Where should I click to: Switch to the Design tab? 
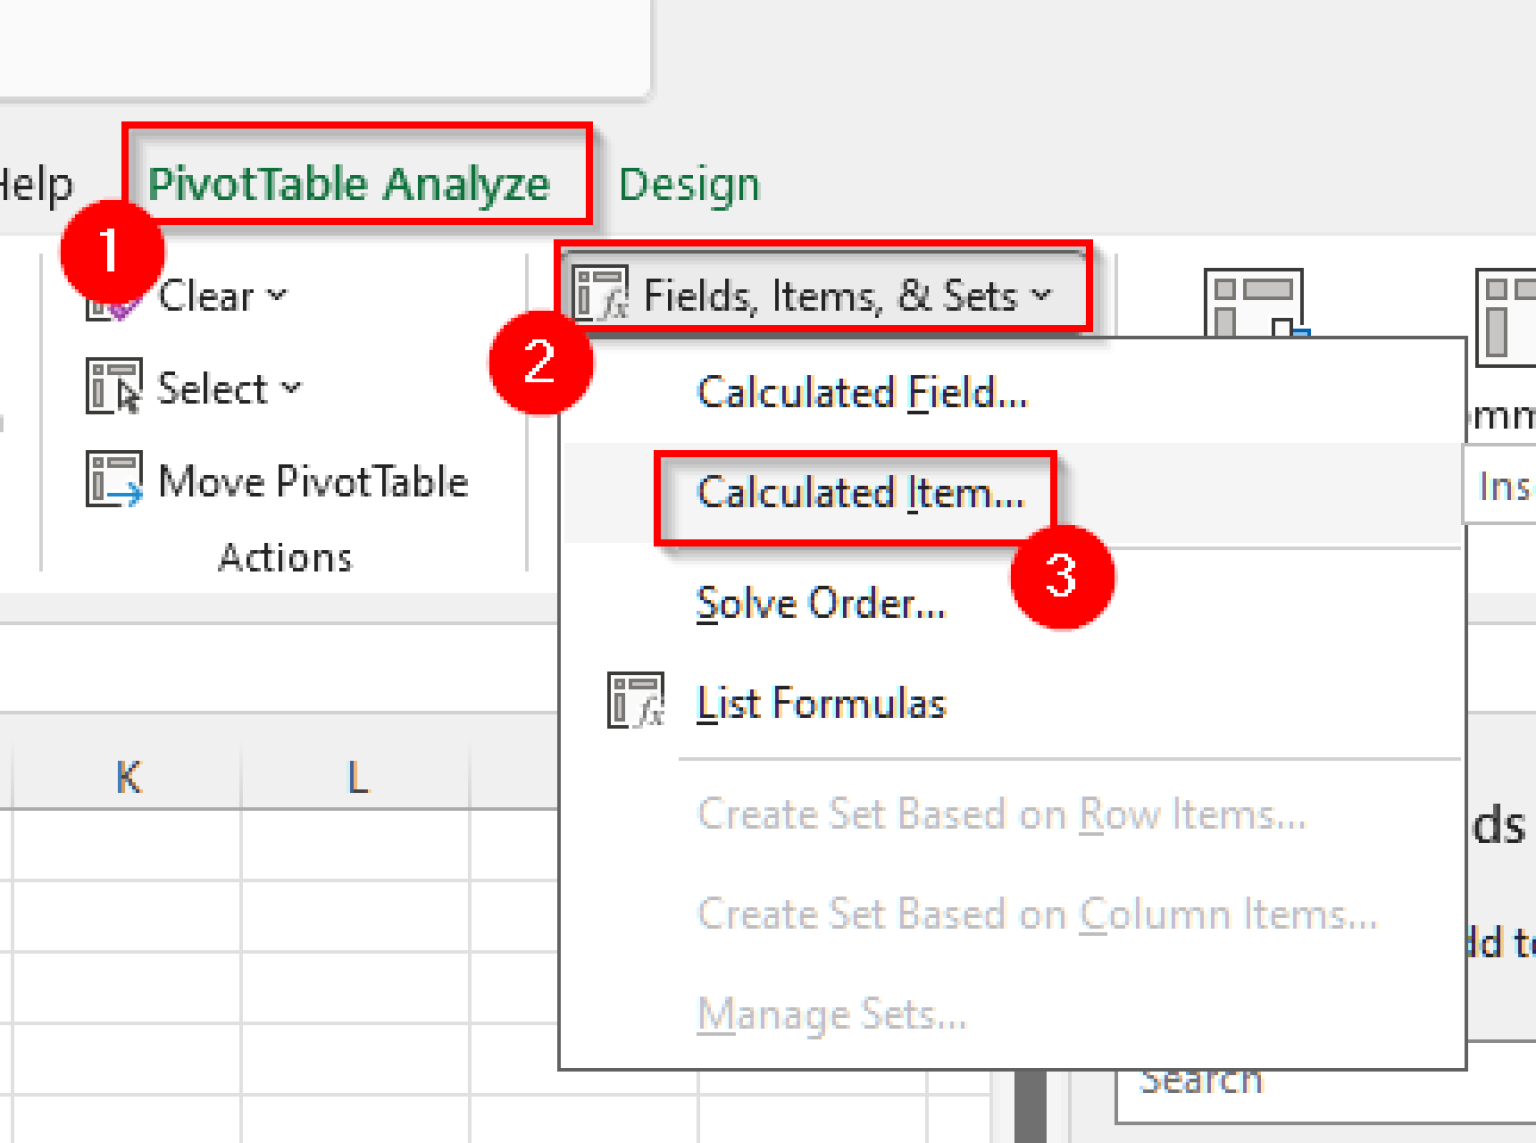coord(689,183)
